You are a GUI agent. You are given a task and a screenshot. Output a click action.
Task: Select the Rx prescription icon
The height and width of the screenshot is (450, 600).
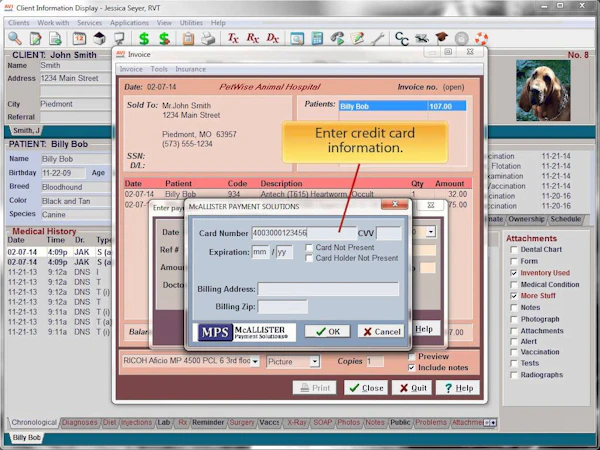253,38
